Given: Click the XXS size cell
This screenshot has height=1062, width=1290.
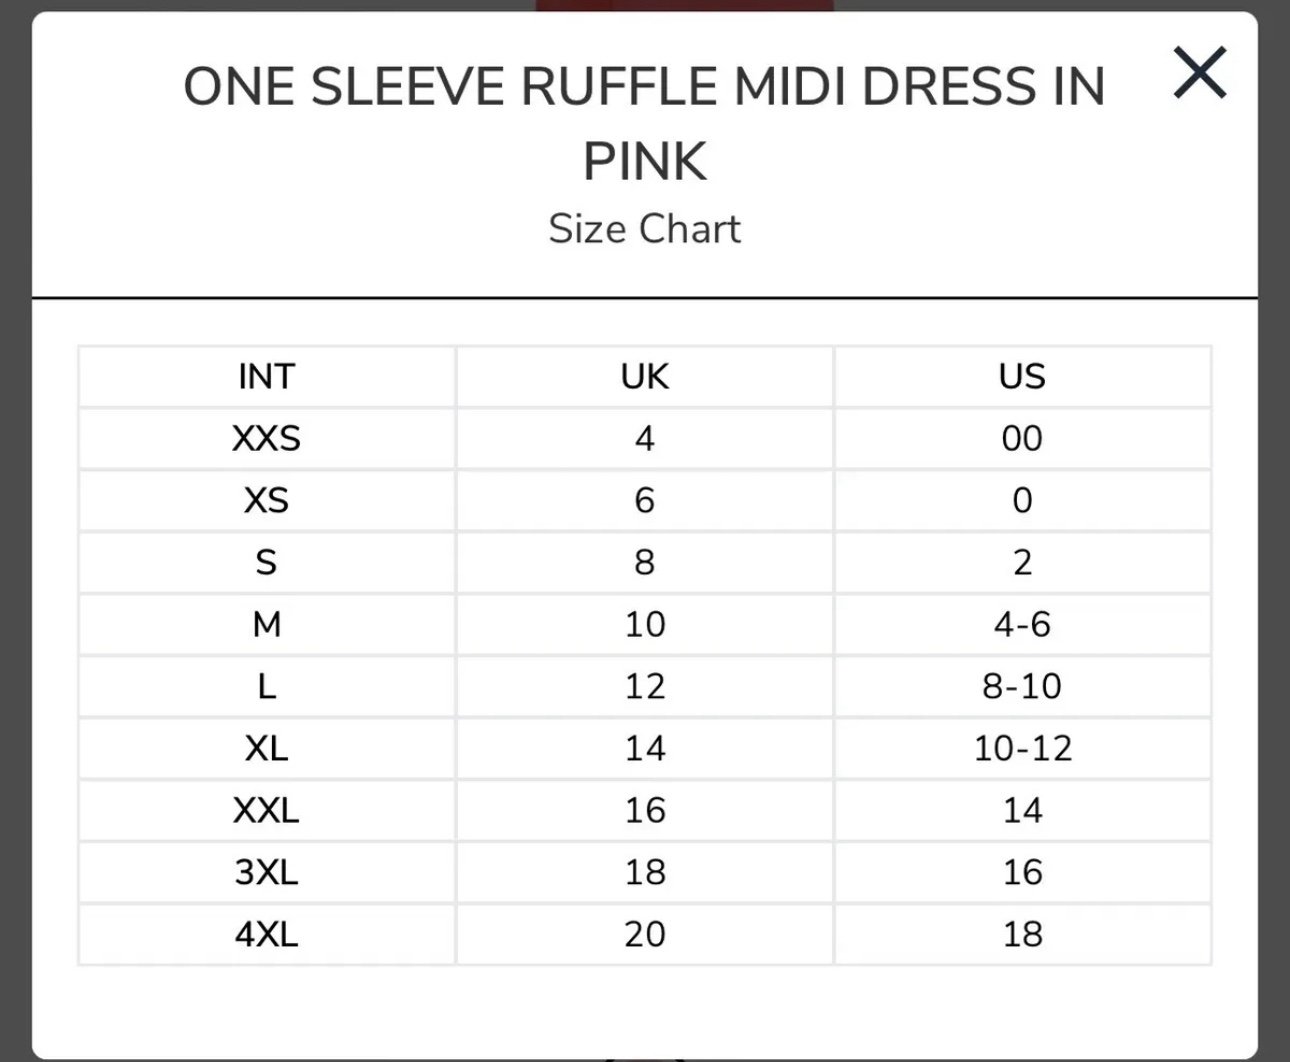Looking at the screenshot, I should pos(267,439).
